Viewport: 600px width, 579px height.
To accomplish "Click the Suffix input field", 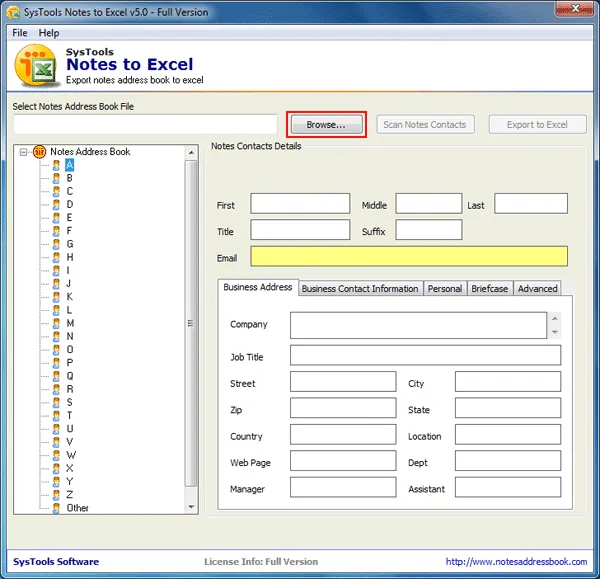I will 429,230.
